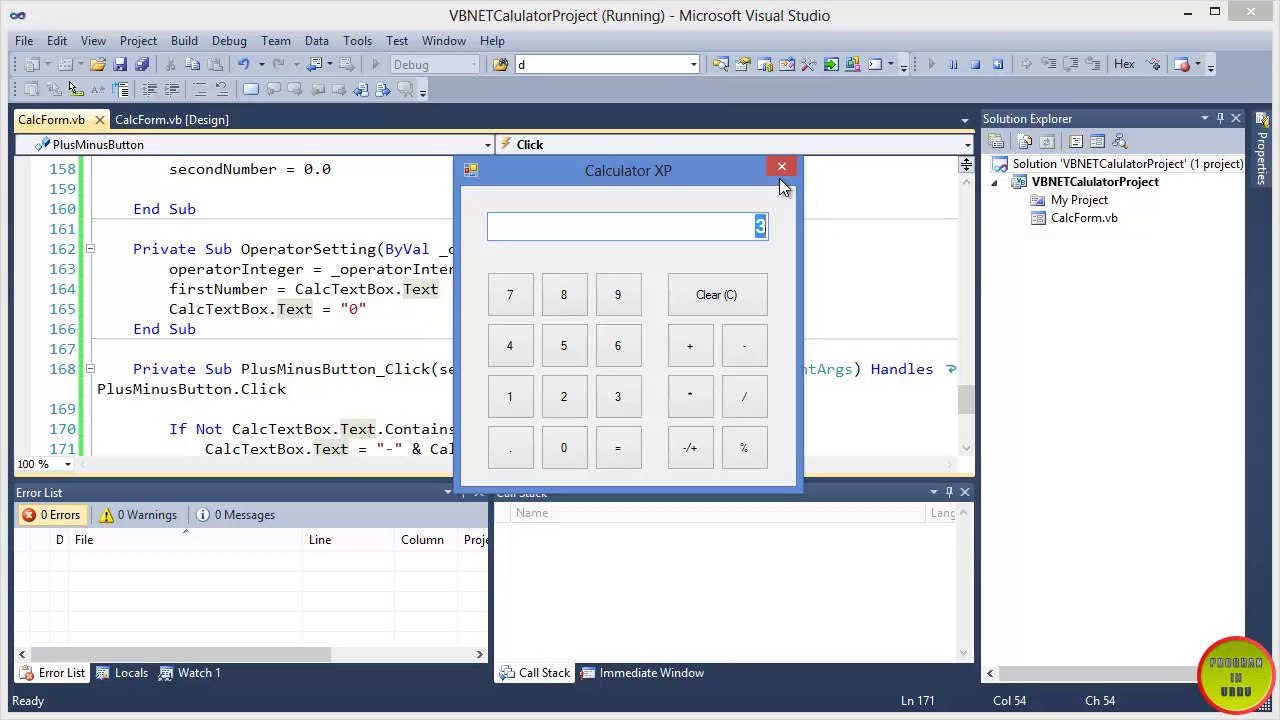The image size is (1280, 720).
Task: Switch to CalcForm.vb [Design] tab
Action: [x=172, y=120]
